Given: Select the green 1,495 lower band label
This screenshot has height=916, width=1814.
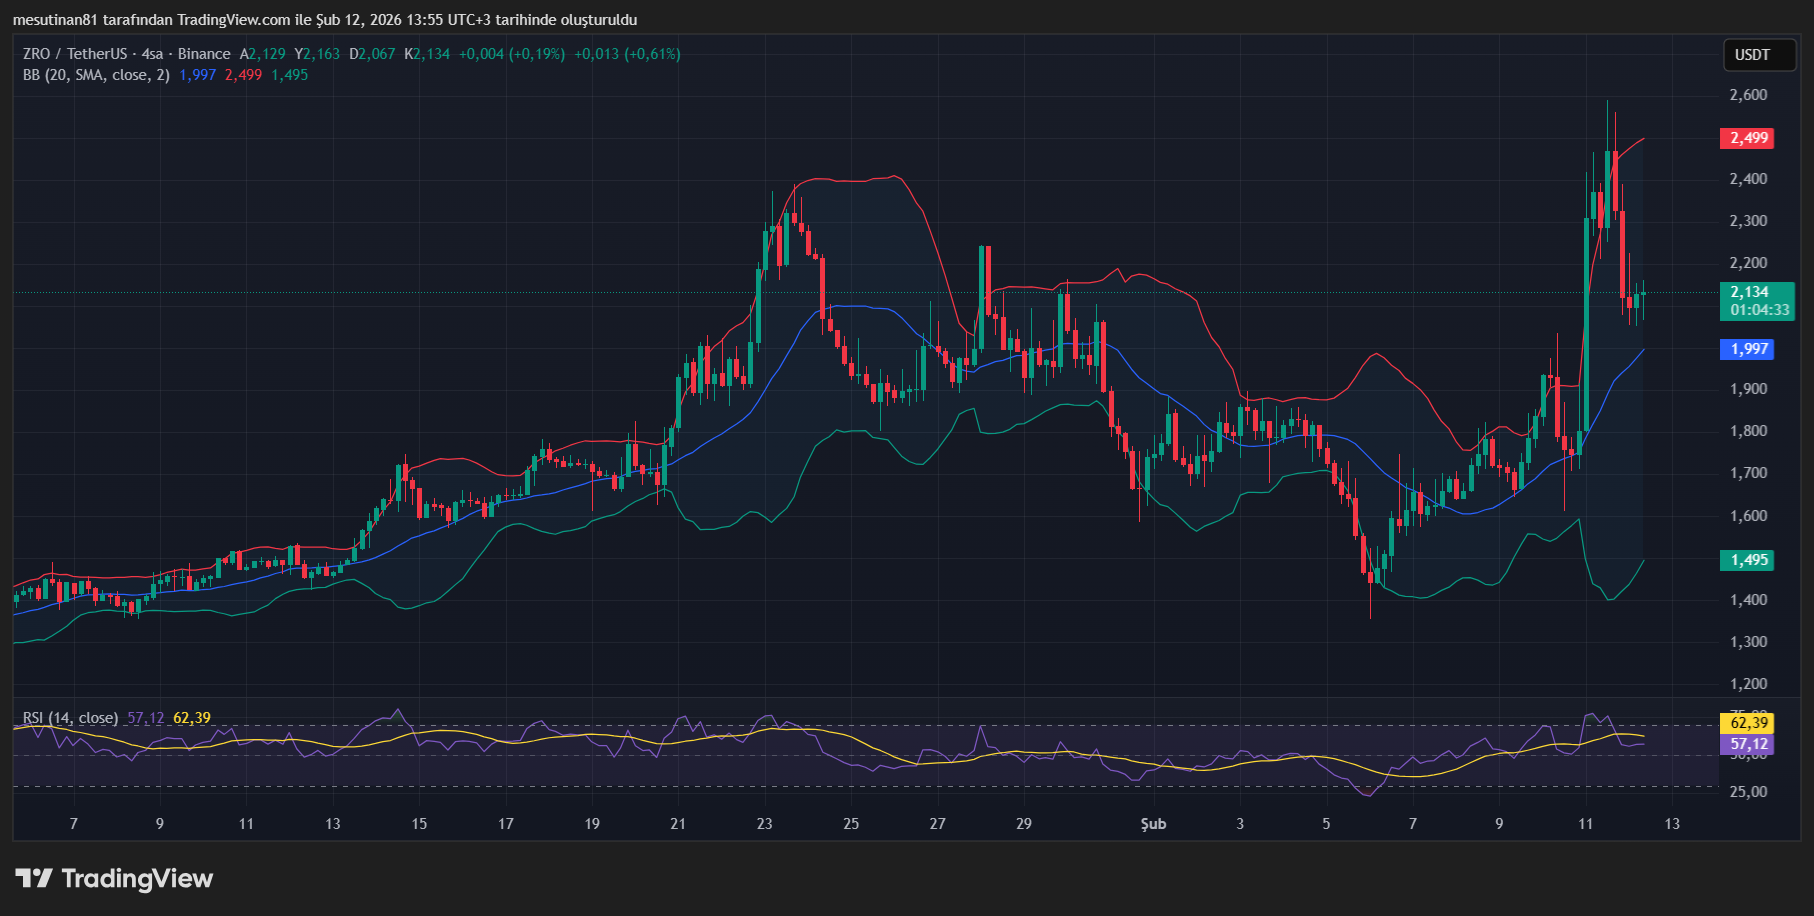Looking at the screenshot, I should click(x=1749, y=560).
